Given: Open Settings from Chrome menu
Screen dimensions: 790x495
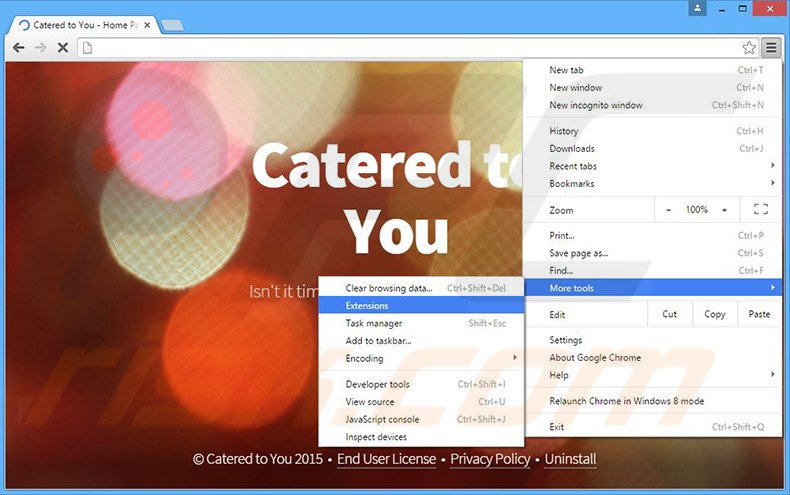Looking at the screenshot, I should (x=653, y=340).
